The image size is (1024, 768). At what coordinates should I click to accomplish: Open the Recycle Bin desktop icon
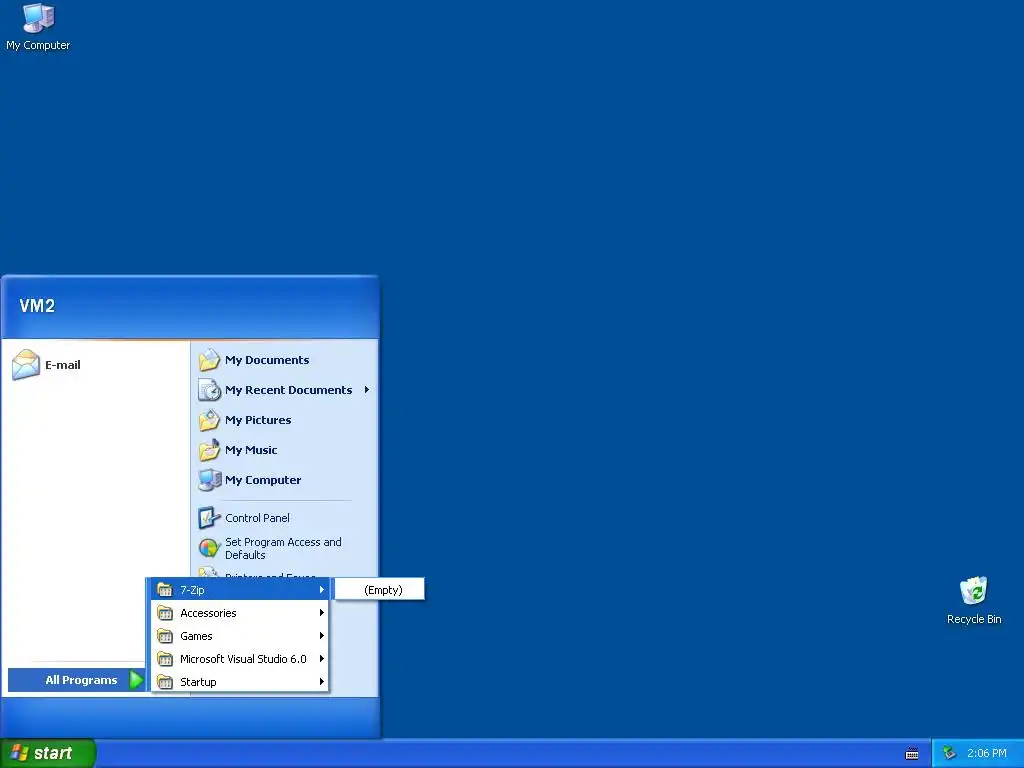(x=974, y=601)
